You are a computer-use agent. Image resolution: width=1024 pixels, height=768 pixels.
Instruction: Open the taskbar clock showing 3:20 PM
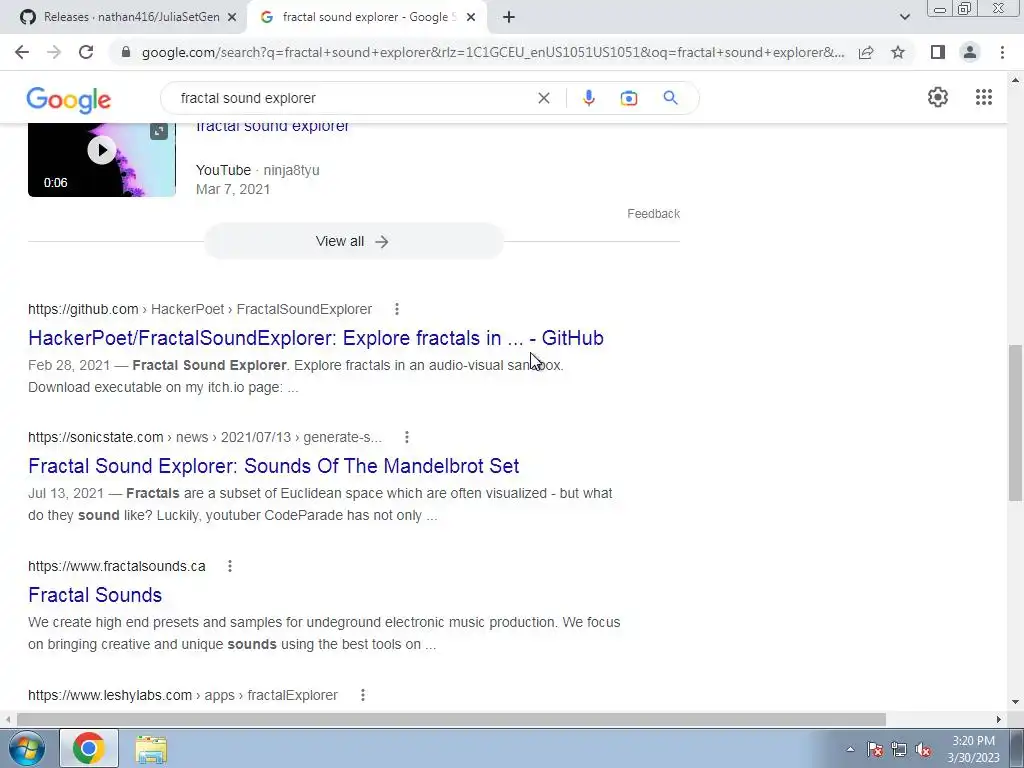pyautogui.click(x=973, y=749)
